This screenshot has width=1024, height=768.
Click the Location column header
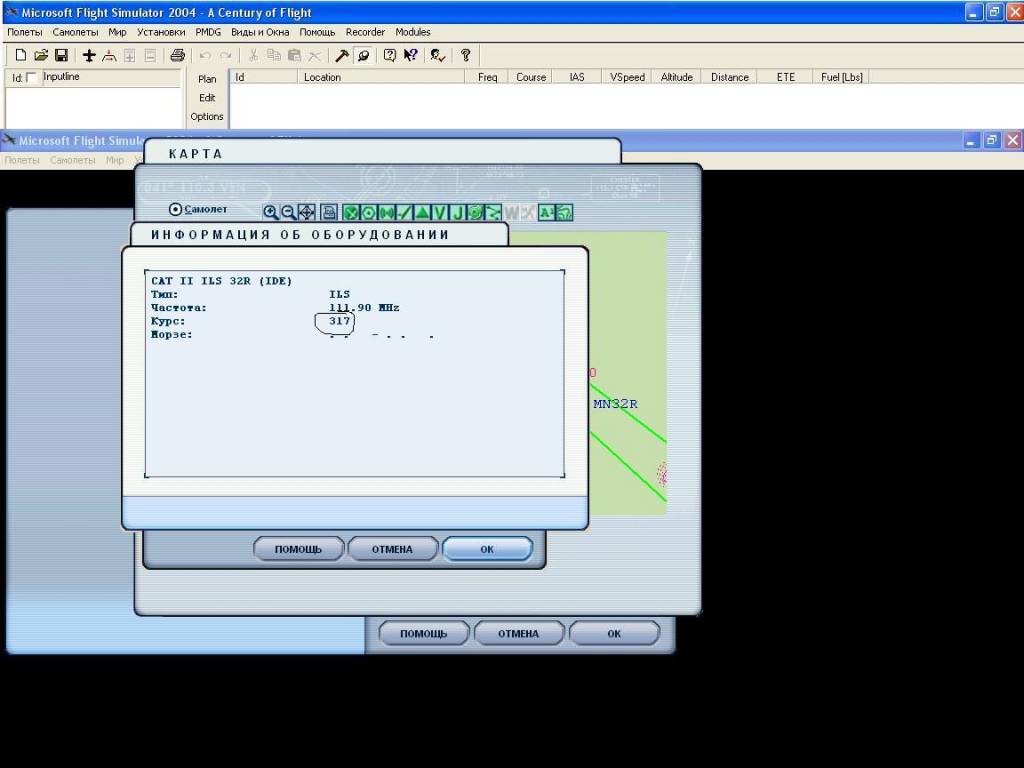[x=322, y=77]
